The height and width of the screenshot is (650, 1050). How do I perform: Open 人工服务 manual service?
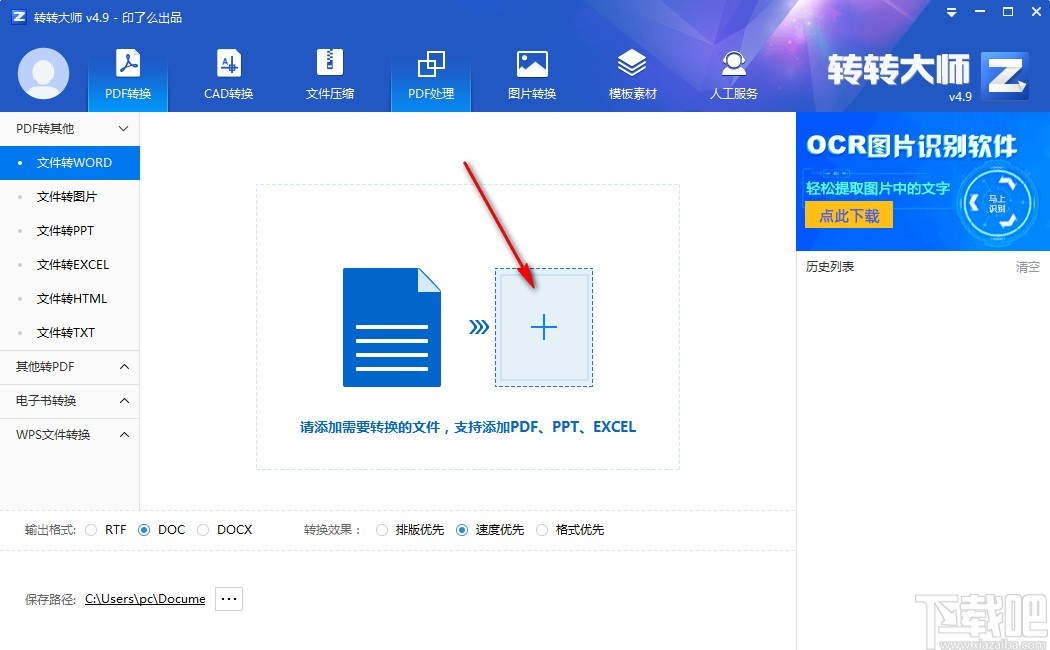pos(733,75)
